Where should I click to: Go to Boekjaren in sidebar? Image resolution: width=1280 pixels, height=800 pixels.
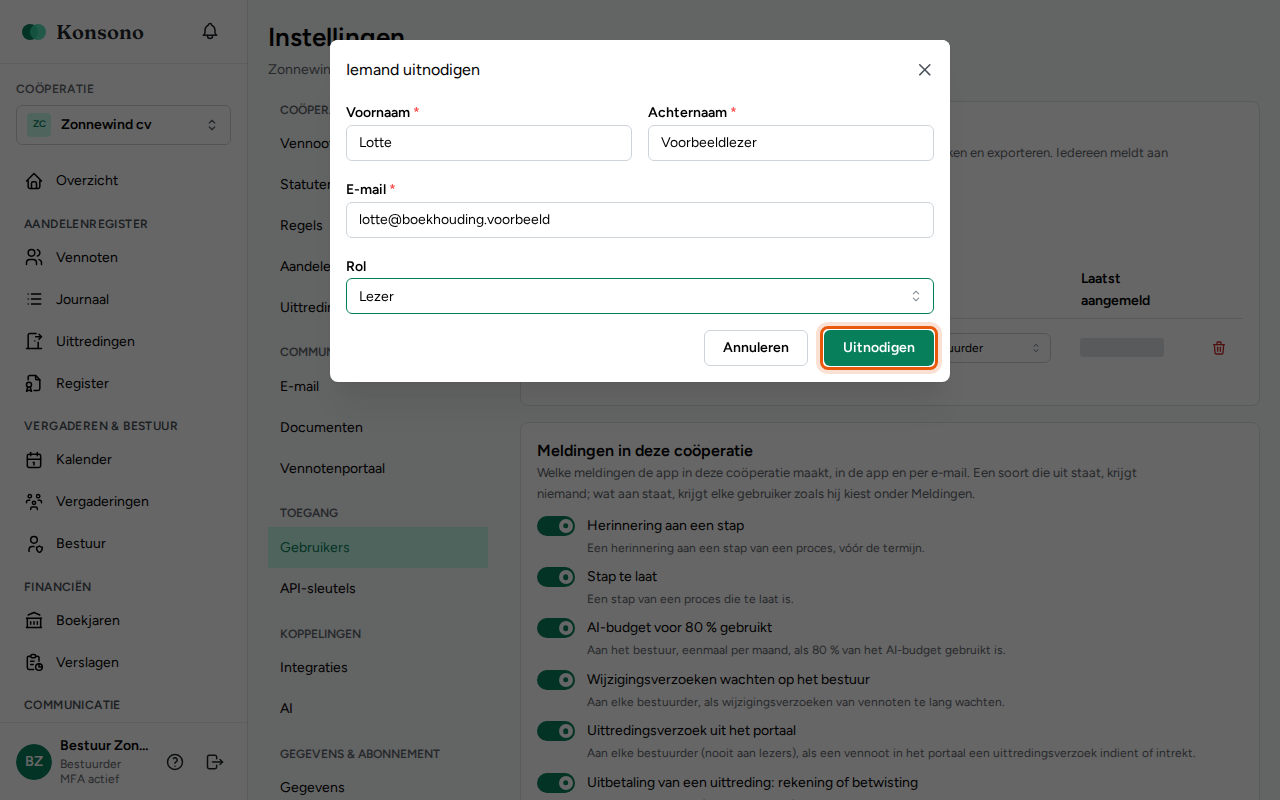[x=123, y=621]
